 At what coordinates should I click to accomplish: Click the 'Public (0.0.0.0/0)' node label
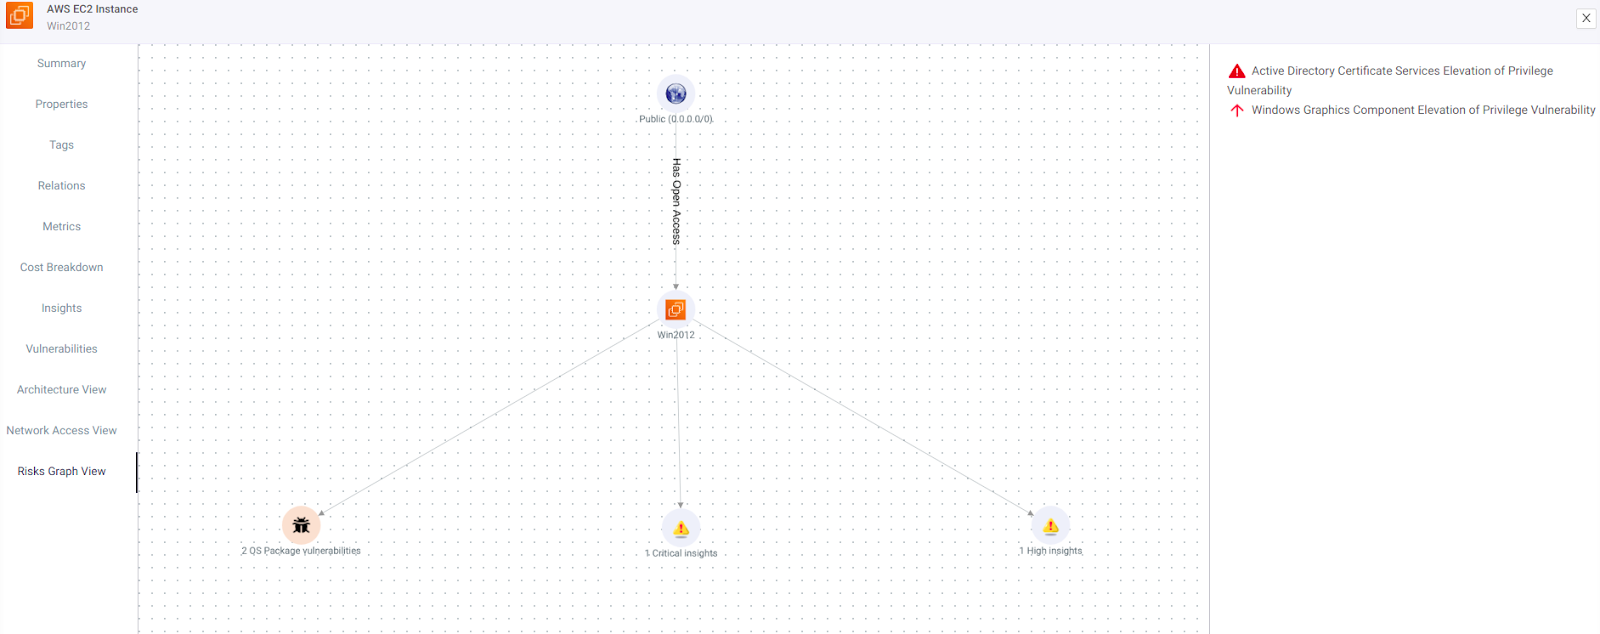[x=676, y=119]
